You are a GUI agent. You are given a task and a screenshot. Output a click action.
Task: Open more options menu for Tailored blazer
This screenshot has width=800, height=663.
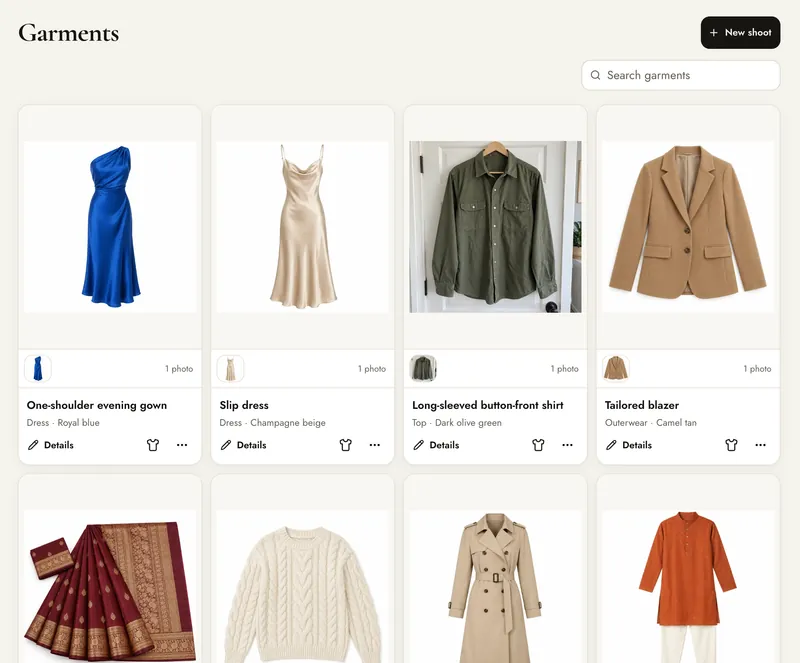[x=761, y=445]
